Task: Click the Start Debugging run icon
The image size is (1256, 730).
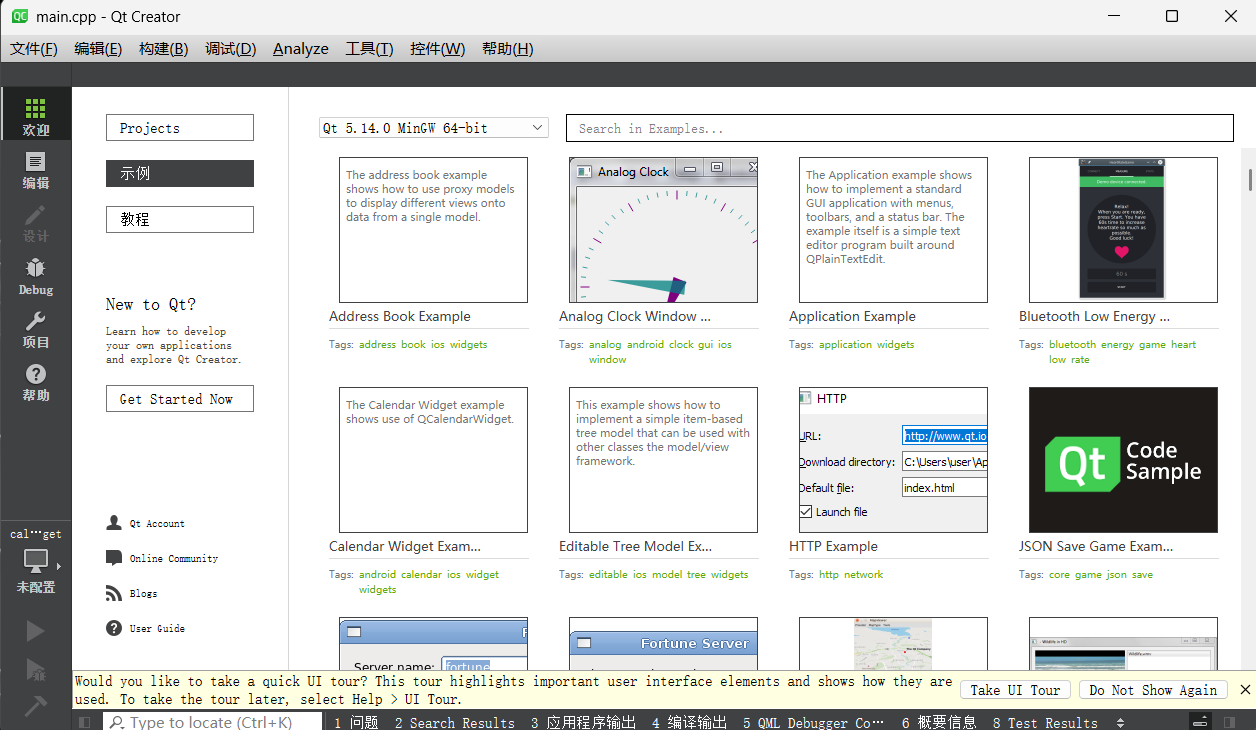Action: [x=35, y=668]
